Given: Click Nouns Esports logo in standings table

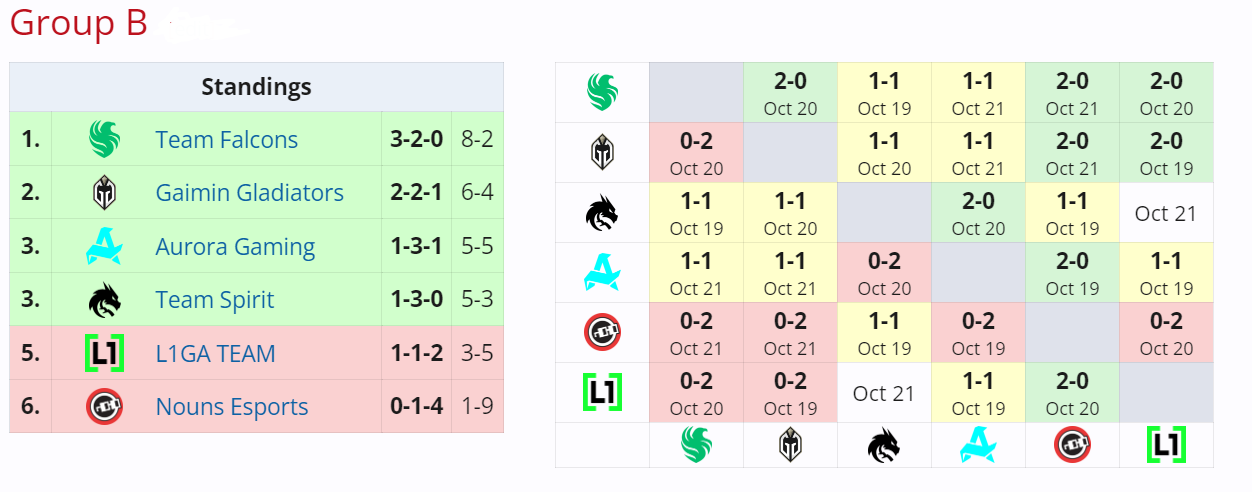Looking at the screenshot, I should [x=104, y=407].
